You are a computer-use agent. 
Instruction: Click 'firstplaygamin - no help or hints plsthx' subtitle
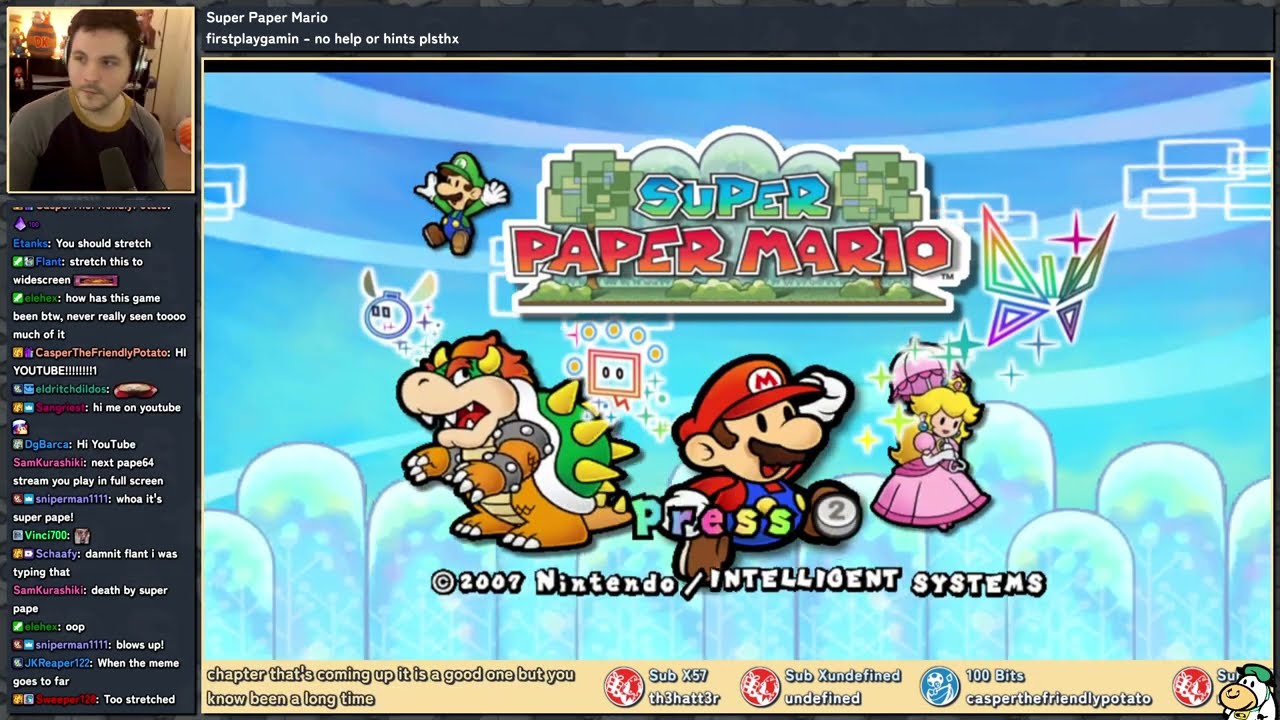pyautogui.click(x=332, y=39)
